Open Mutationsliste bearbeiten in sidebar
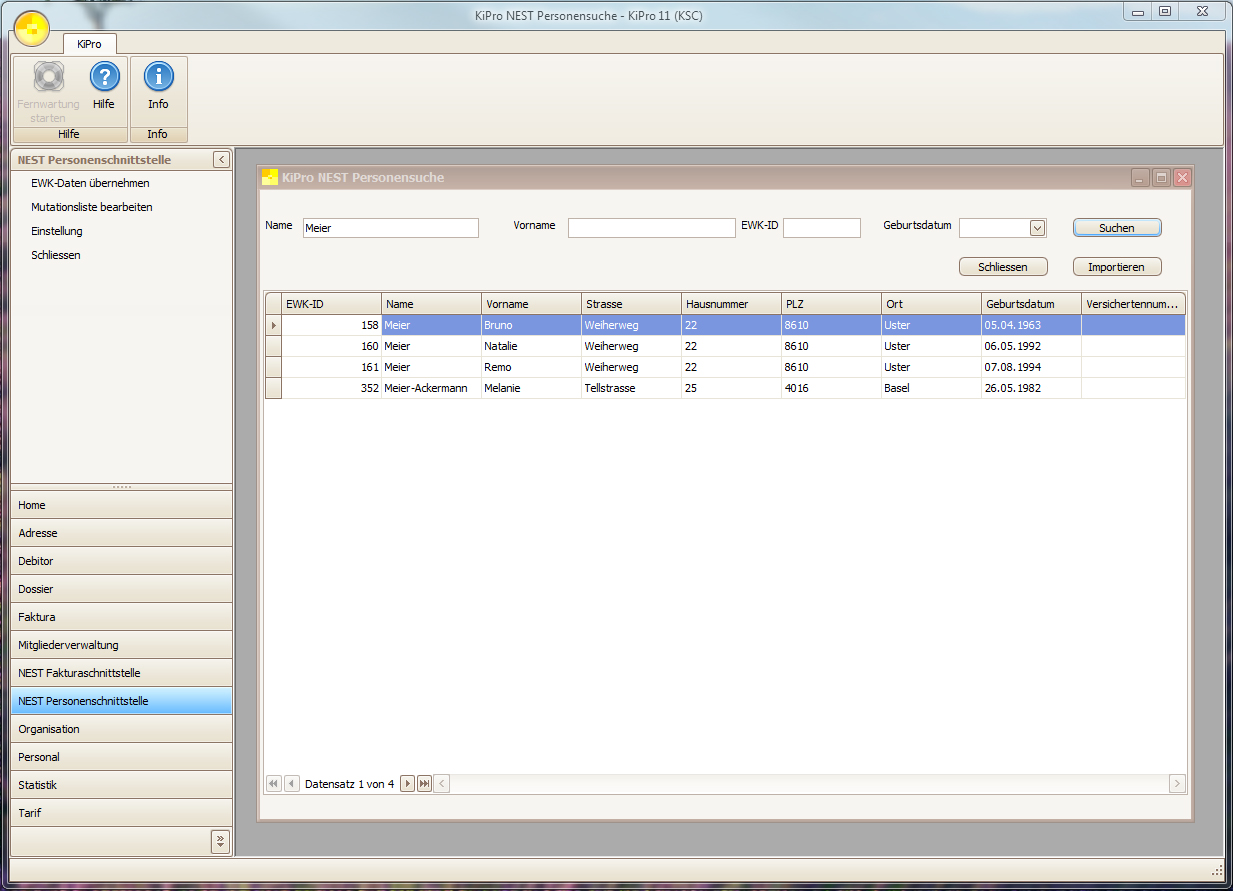This screenshot has height=891, width=1233. (91, 207)
